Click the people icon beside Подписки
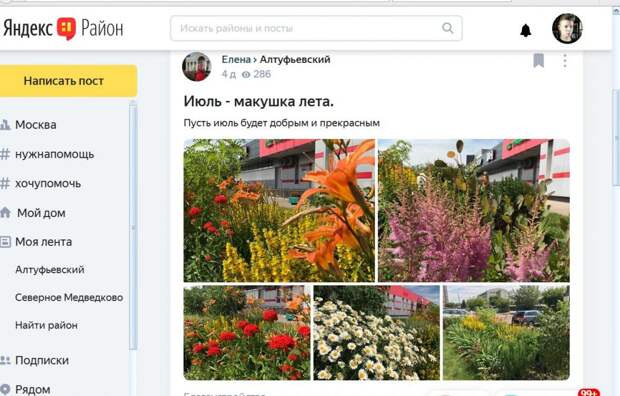 pos(5,360)
